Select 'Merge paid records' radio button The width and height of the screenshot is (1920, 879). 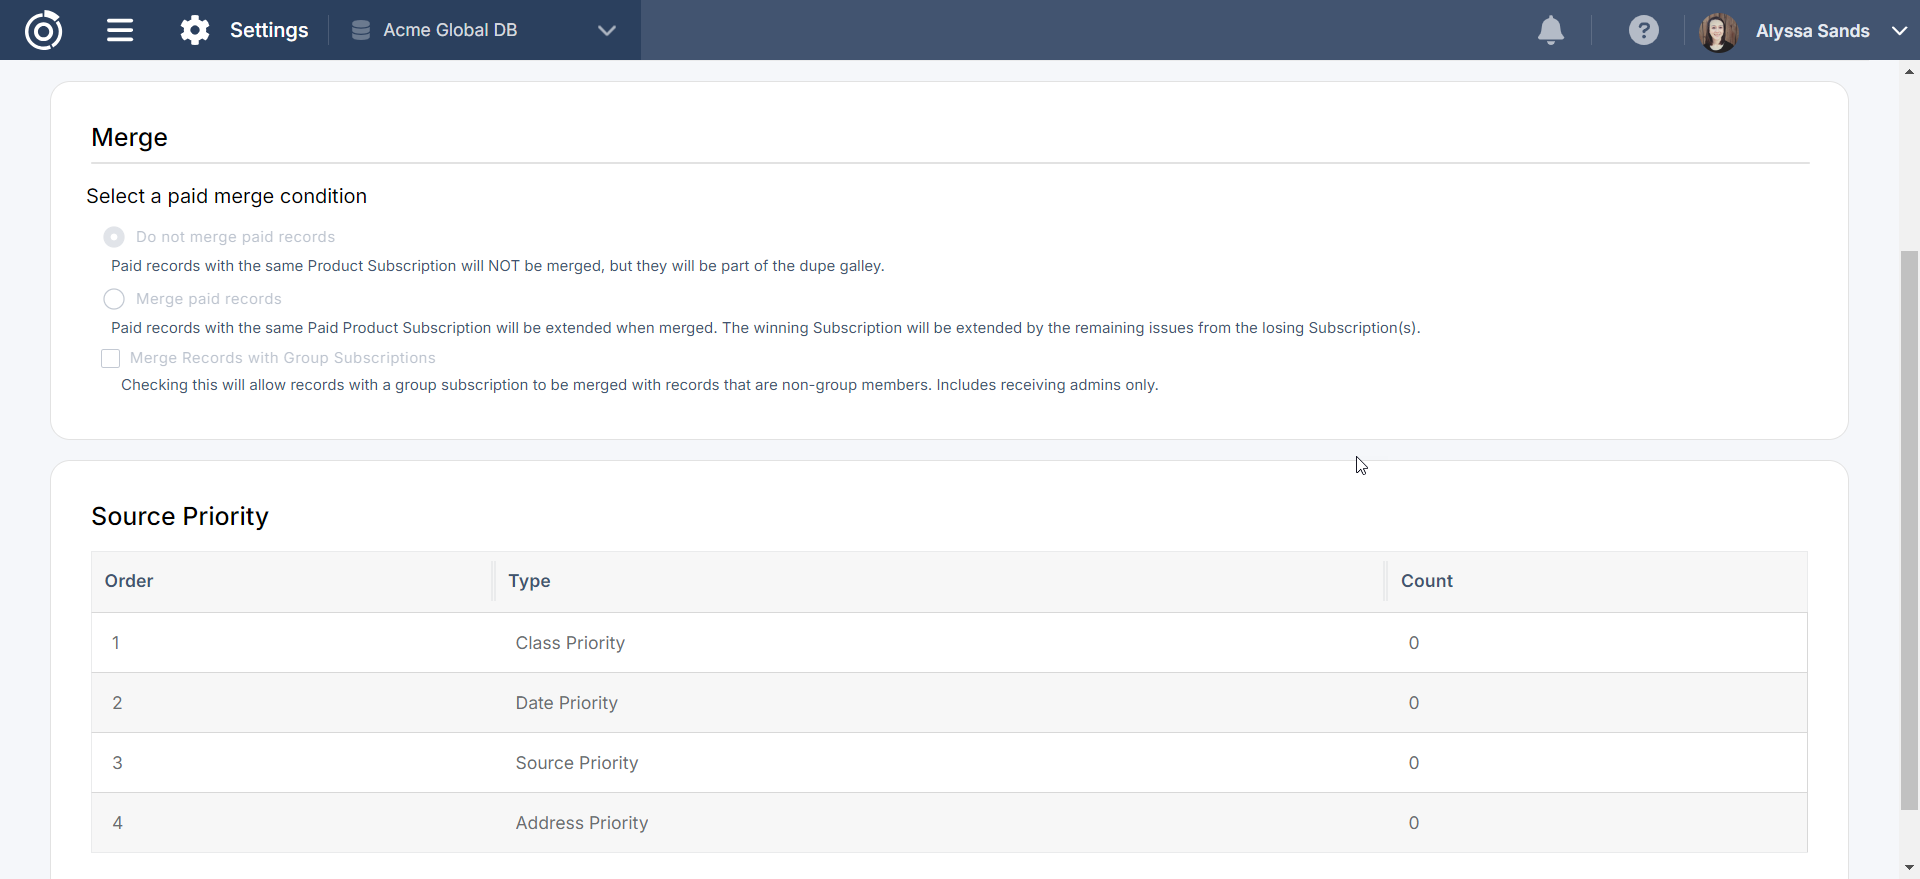tap(114, 299)
